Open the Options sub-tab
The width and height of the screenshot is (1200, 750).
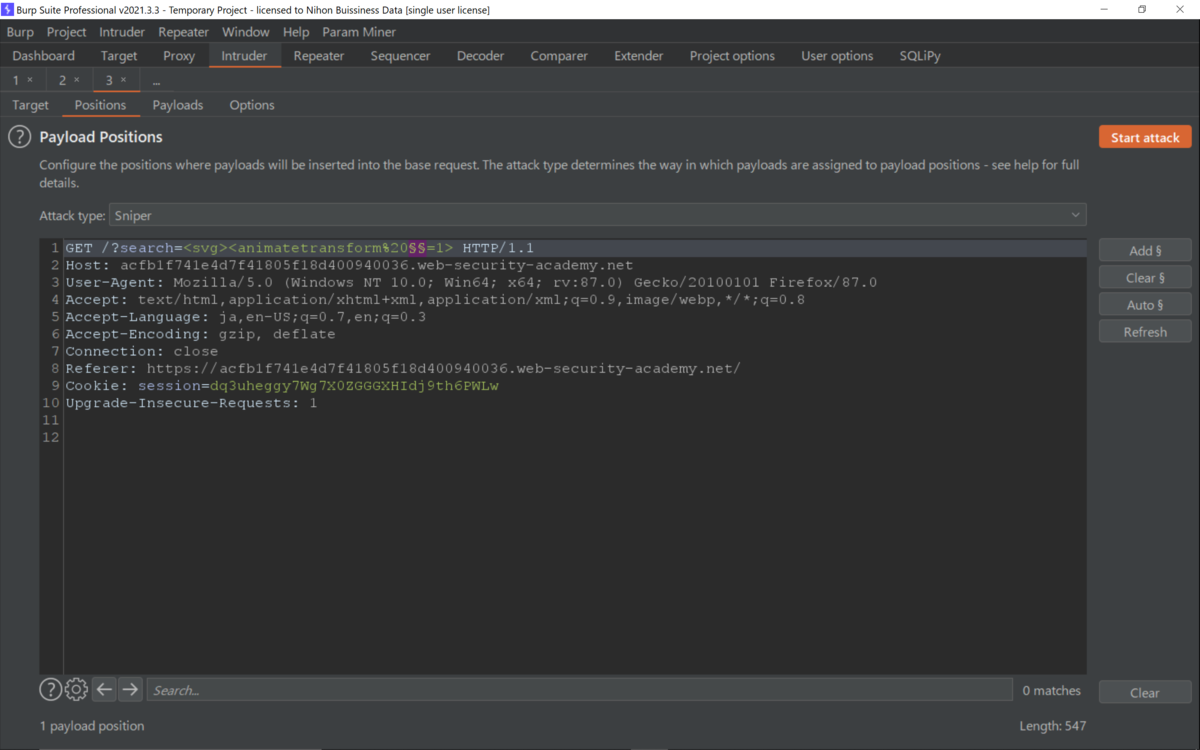click(252, 105)
